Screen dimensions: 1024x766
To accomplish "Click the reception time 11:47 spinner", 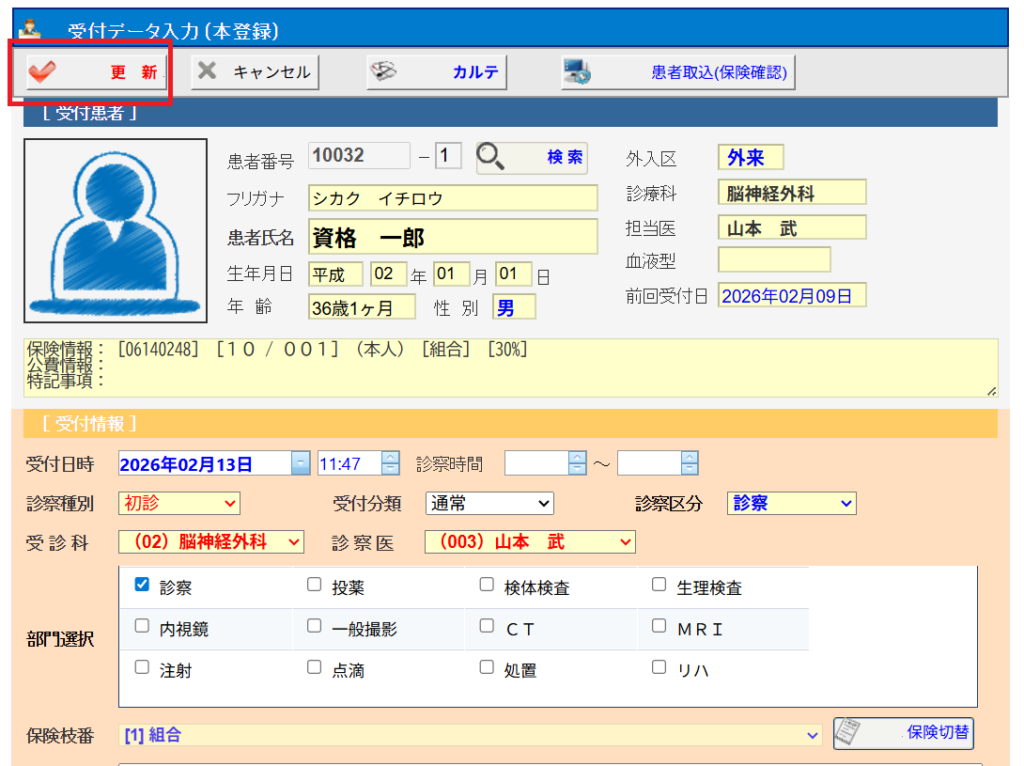I will (390, 464).
